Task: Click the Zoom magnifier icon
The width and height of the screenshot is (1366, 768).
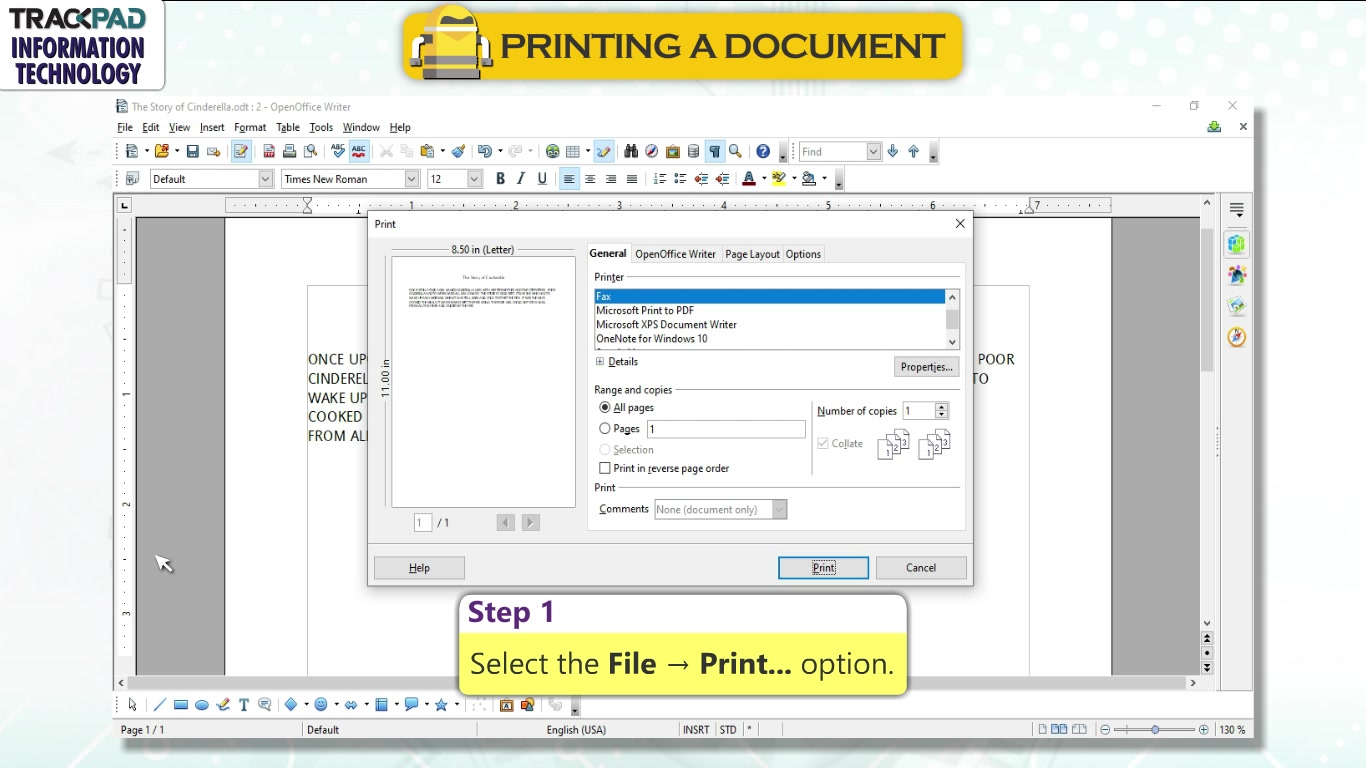Action: coord(735,152)
